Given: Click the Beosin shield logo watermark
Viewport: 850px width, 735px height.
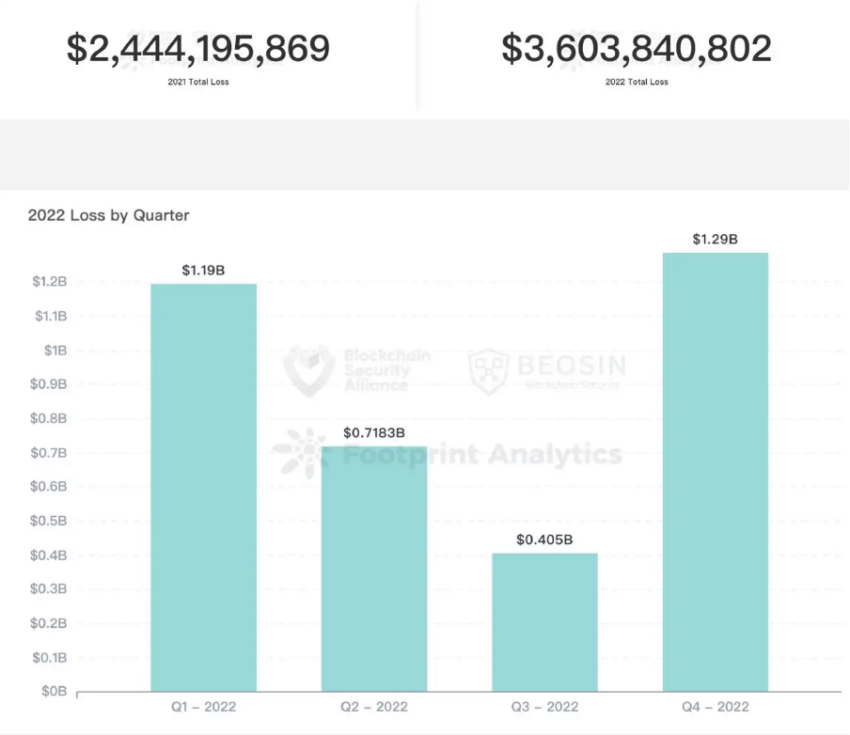Looking at the screenshot, I should point(488,371).
